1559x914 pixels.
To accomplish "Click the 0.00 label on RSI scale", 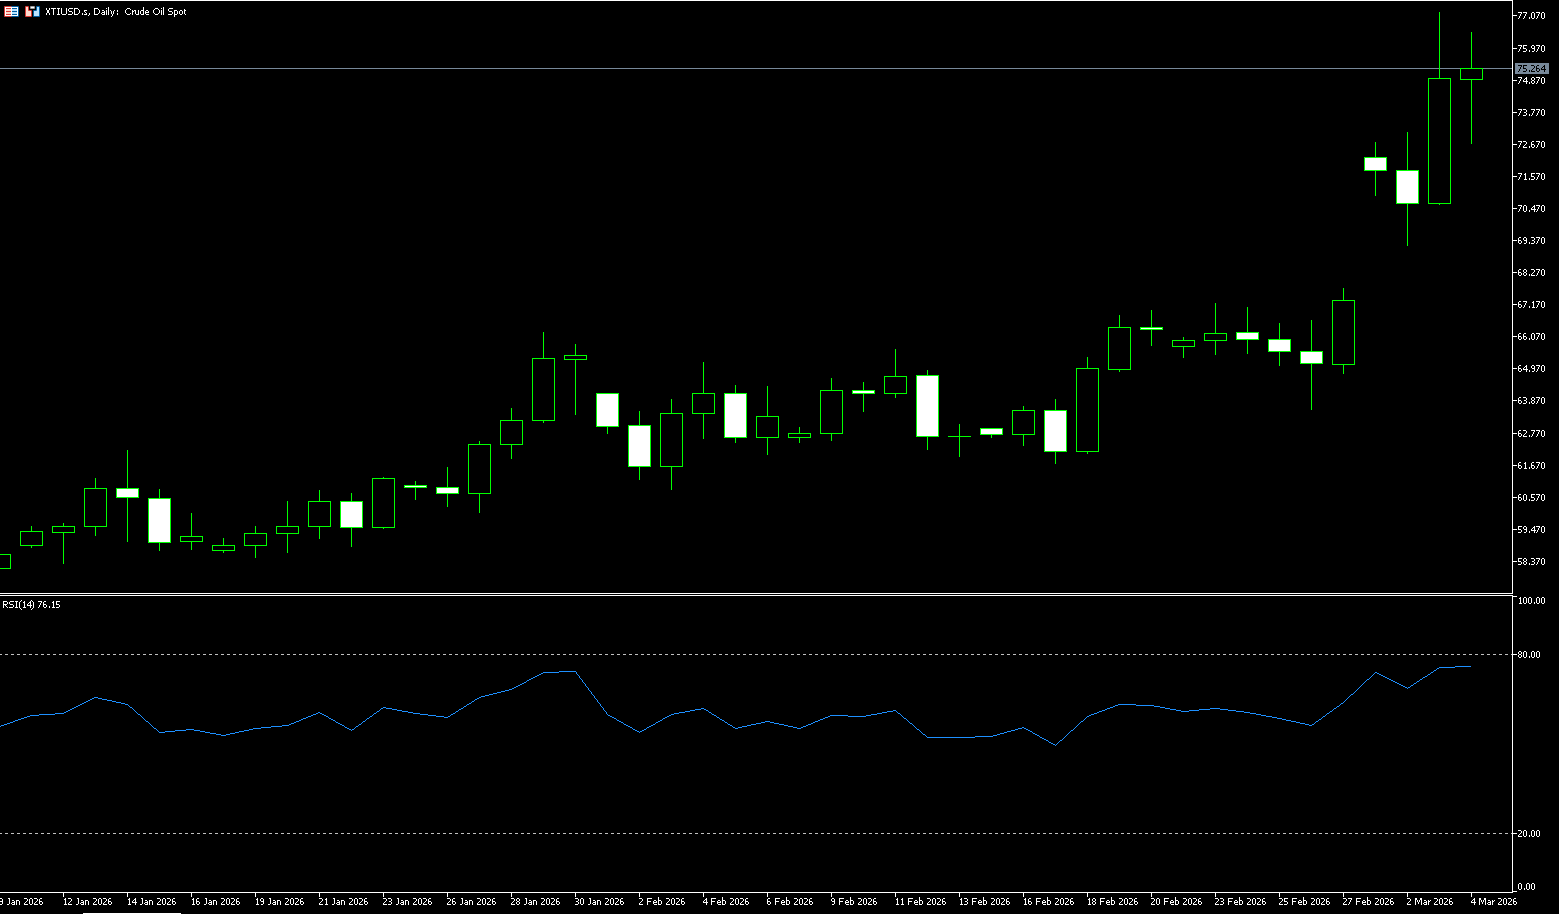I will click(1527, 887).
